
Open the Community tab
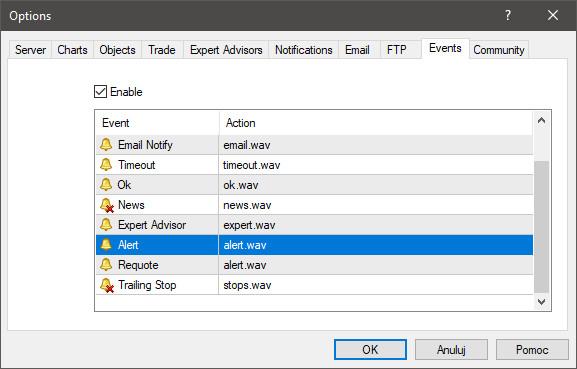(499, 50)
